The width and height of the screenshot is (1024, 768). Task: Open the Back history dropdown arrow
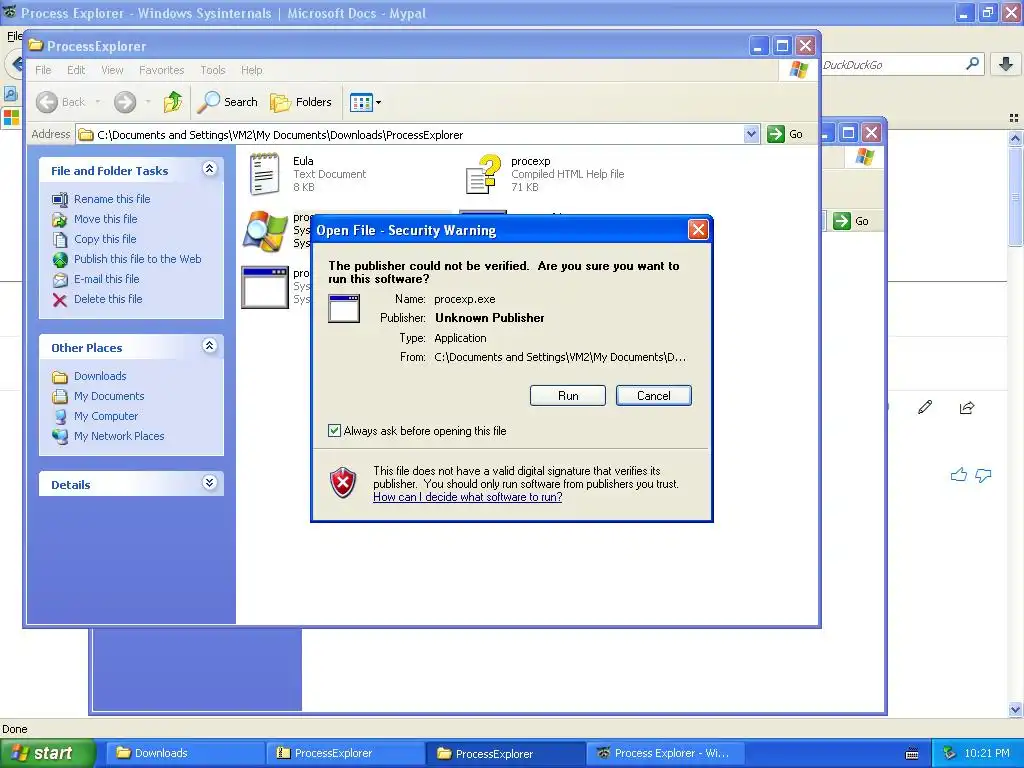coord(98,102)
